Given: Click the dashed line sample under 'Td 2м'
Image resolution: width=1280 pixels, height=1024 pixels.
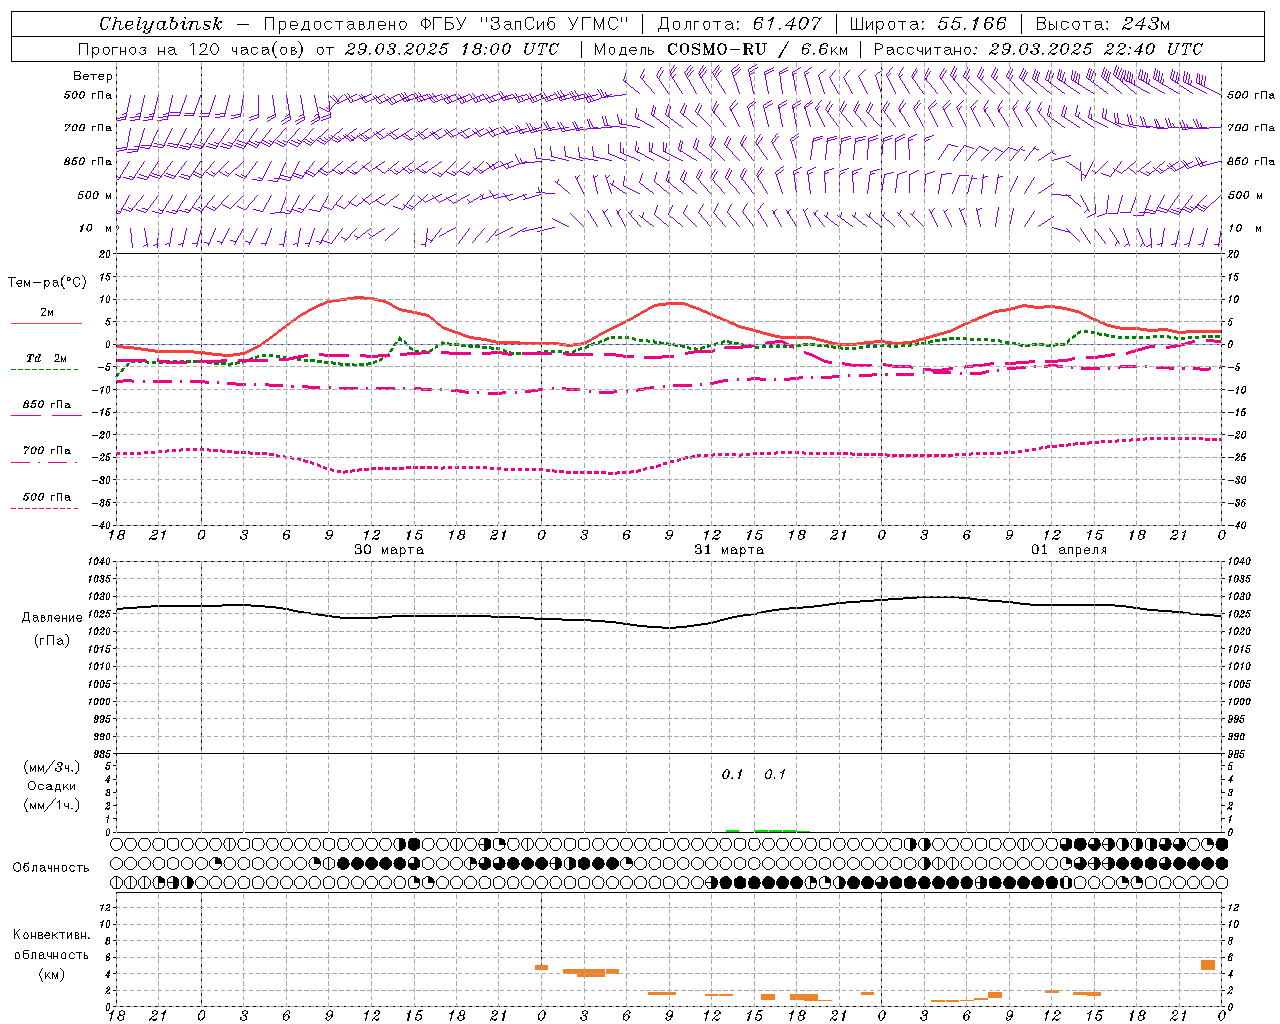Looking at the screenshot, I should tap(46, 370).
